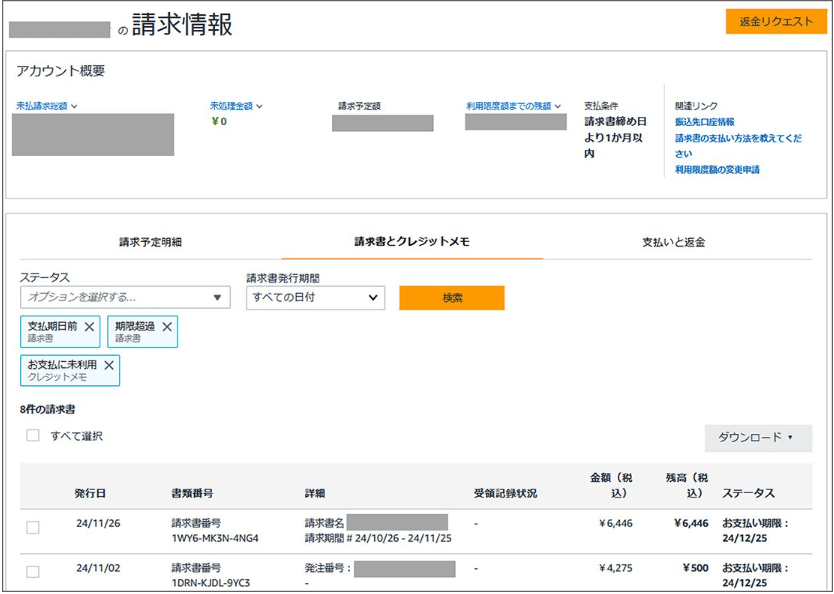Click invoice number 1WY6-MK3N-4NG4
The image size is (834, 594).
pyautogui.click(x=215, y=538)
